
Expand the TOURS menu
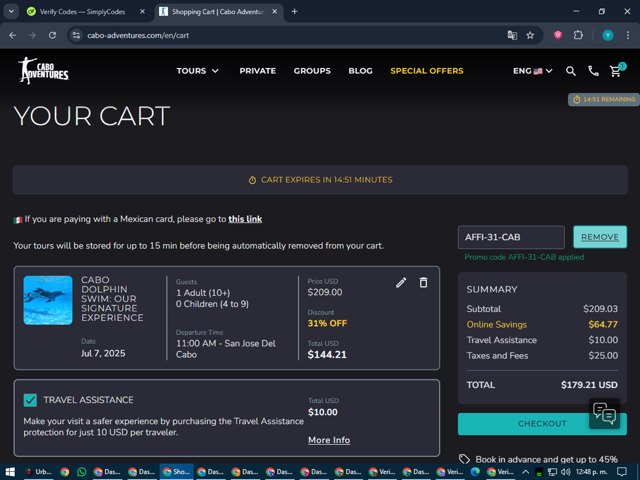198,71
